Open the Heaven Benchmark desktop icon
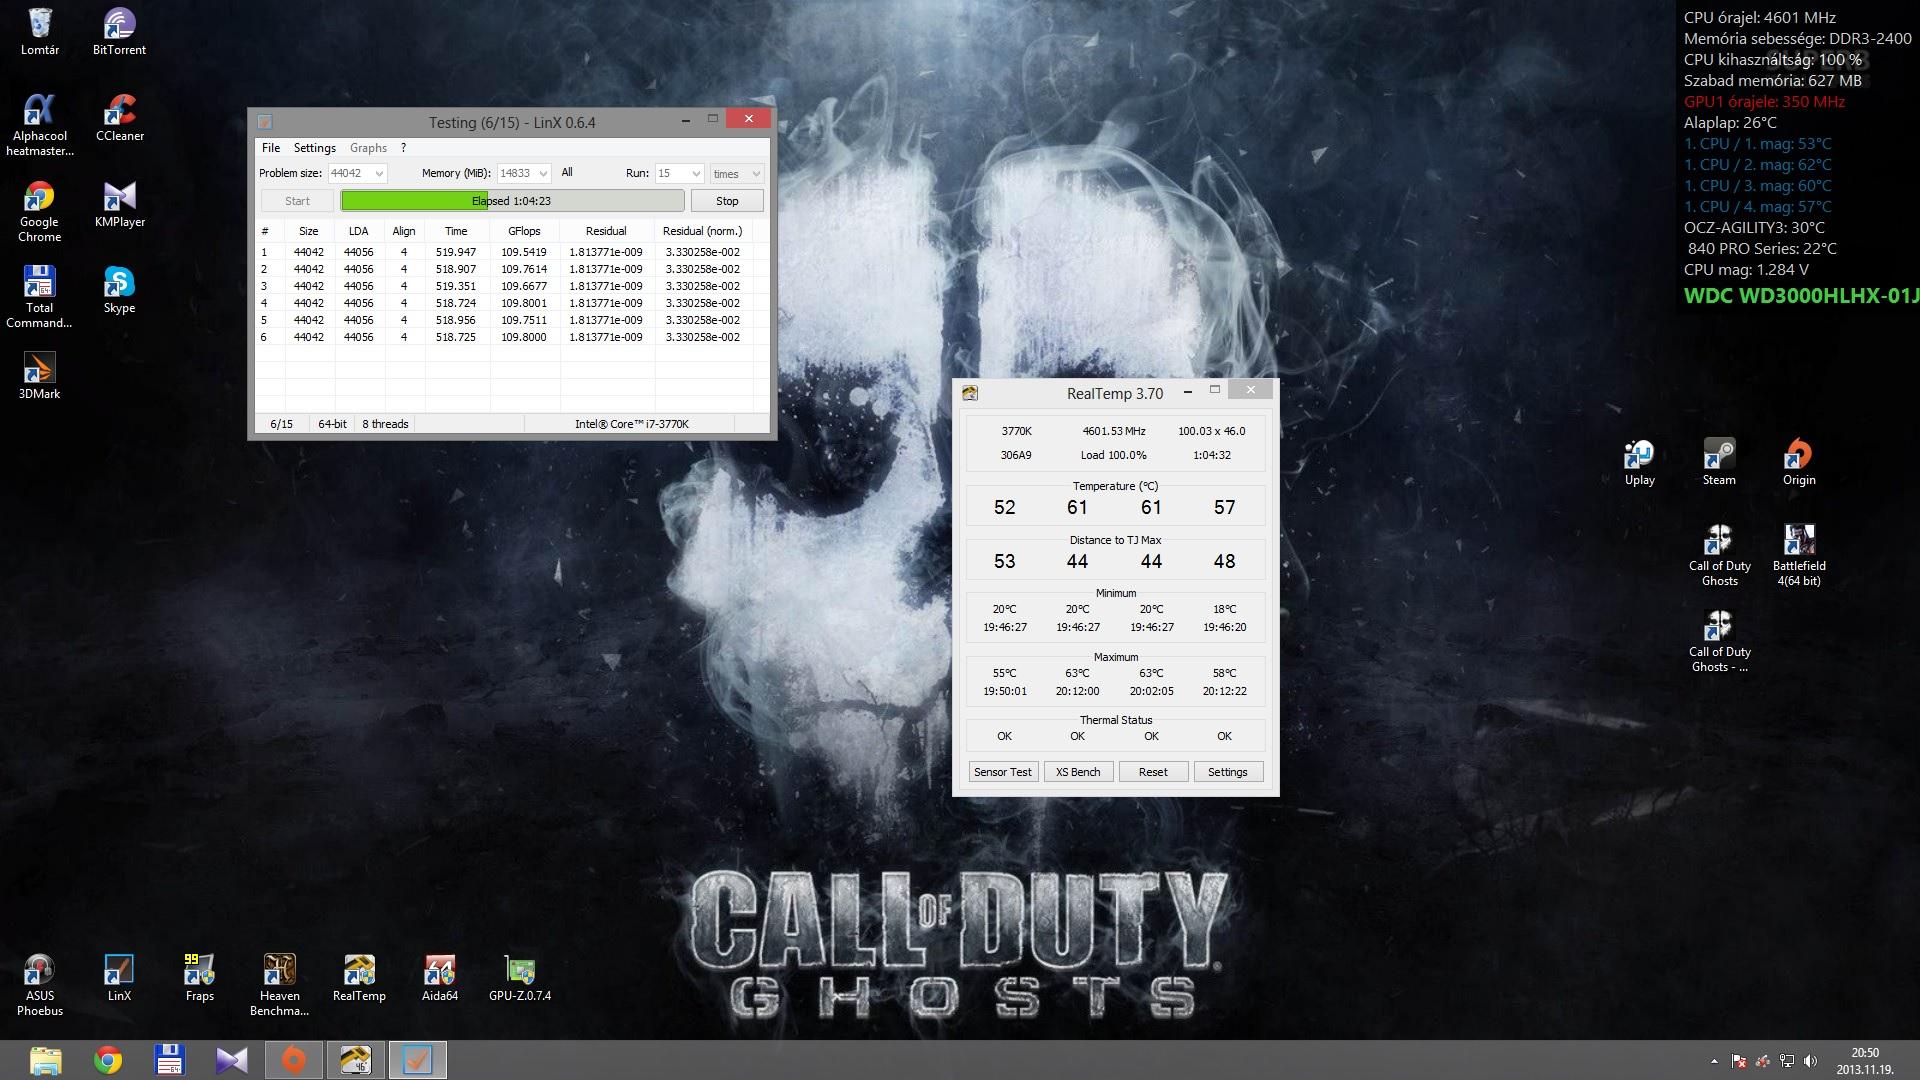Viewport: 1920px width, 1080px height. click(279, 971)
